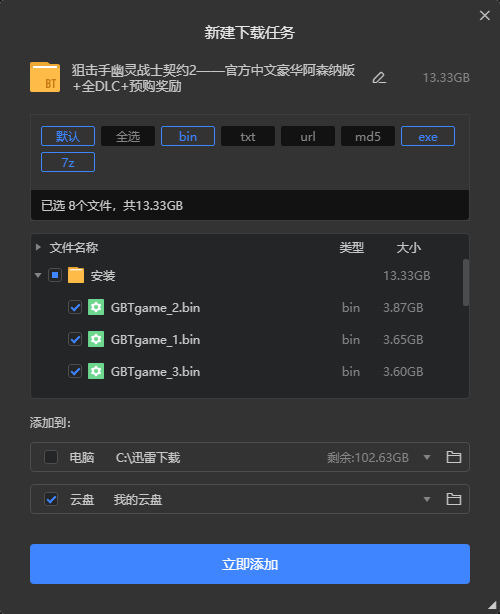500x614 pixels.
Task: Click the 3.87GB size value
Action: coord(403,308)
